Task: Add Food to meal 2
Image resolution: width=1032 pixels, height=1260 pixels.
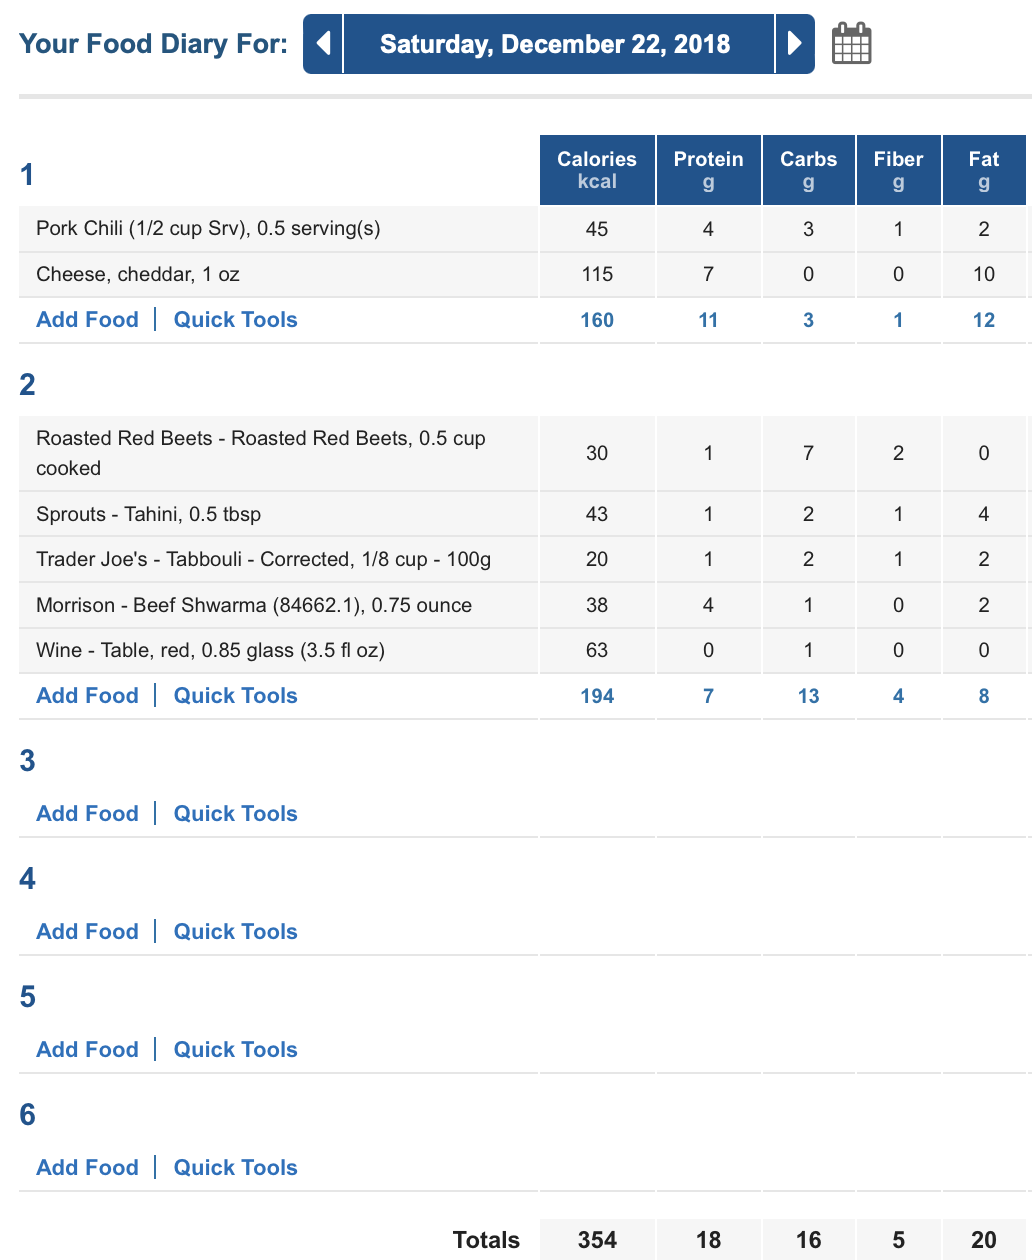Action: tap(88, 696)
